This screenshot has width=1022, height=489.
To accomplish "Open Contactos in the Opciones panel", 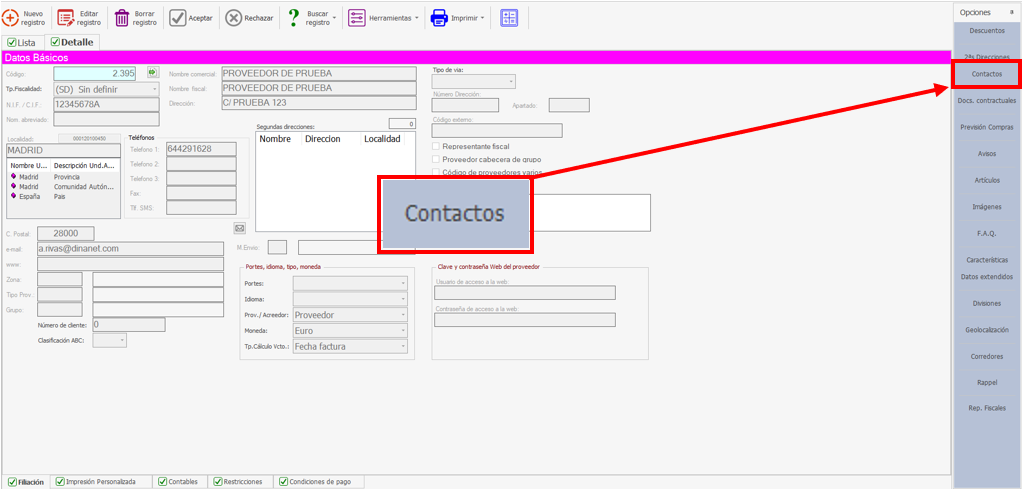I will (x=986, y=75).
